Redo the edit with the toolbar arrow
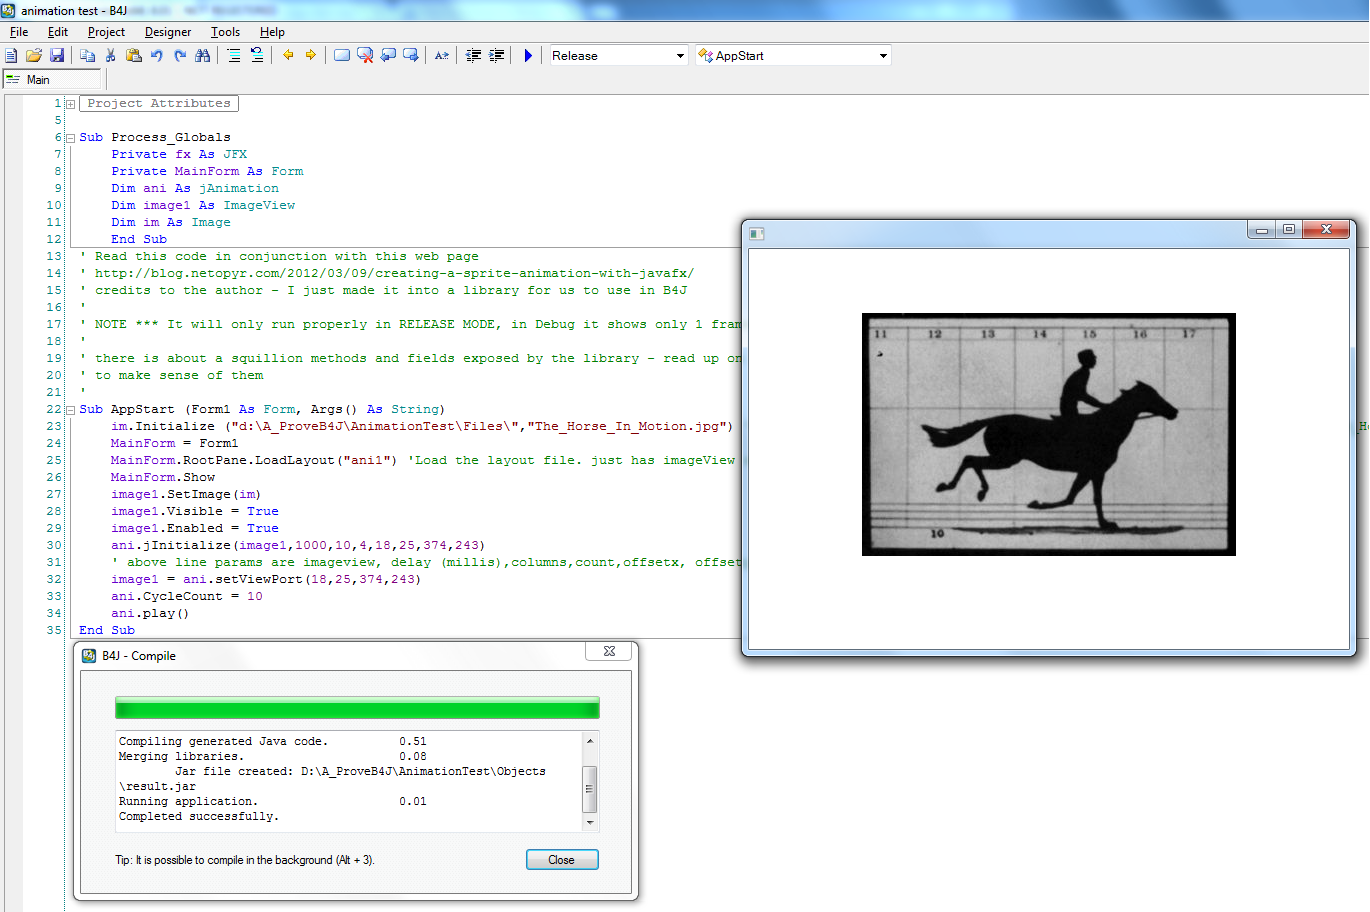The height and width of the screenshot is (912, 1370). (180, 56)
